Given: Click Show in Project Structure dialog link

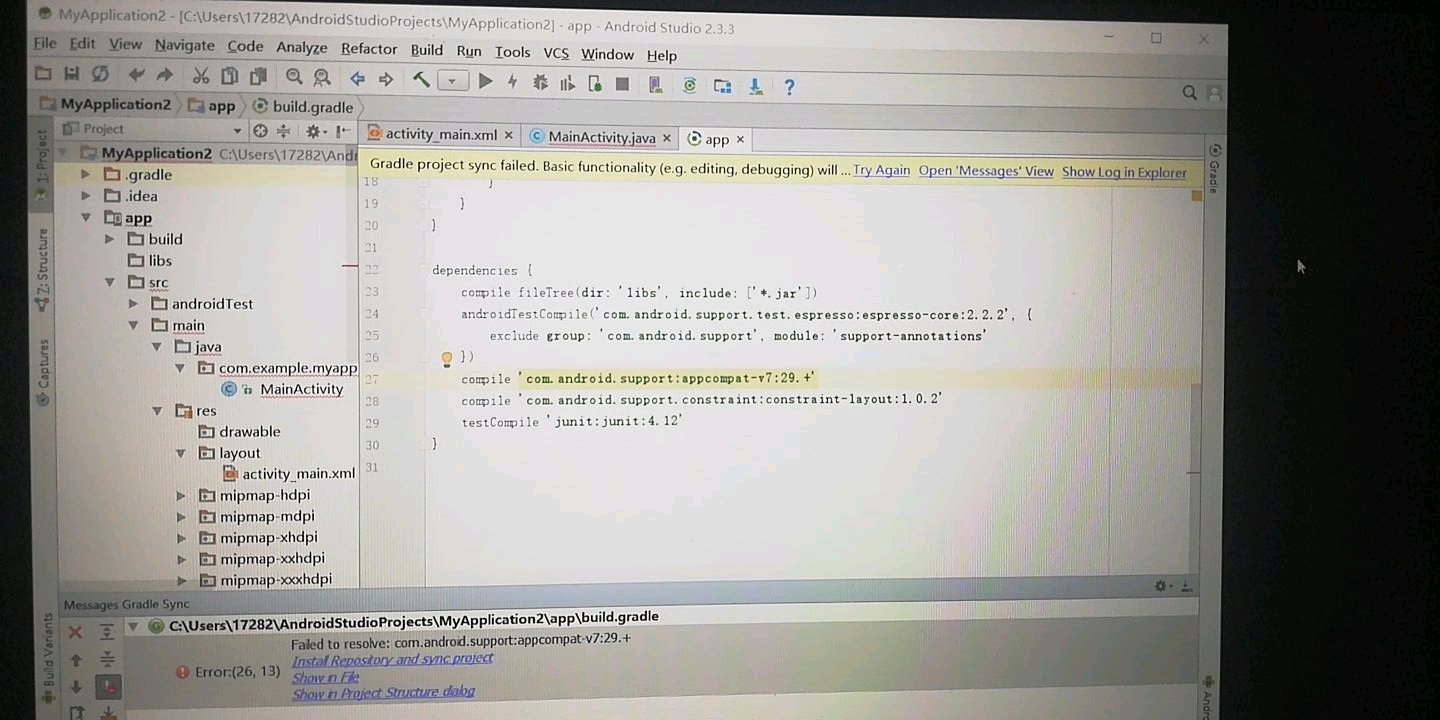Looking at the screenshot, I should pos(383,692).
